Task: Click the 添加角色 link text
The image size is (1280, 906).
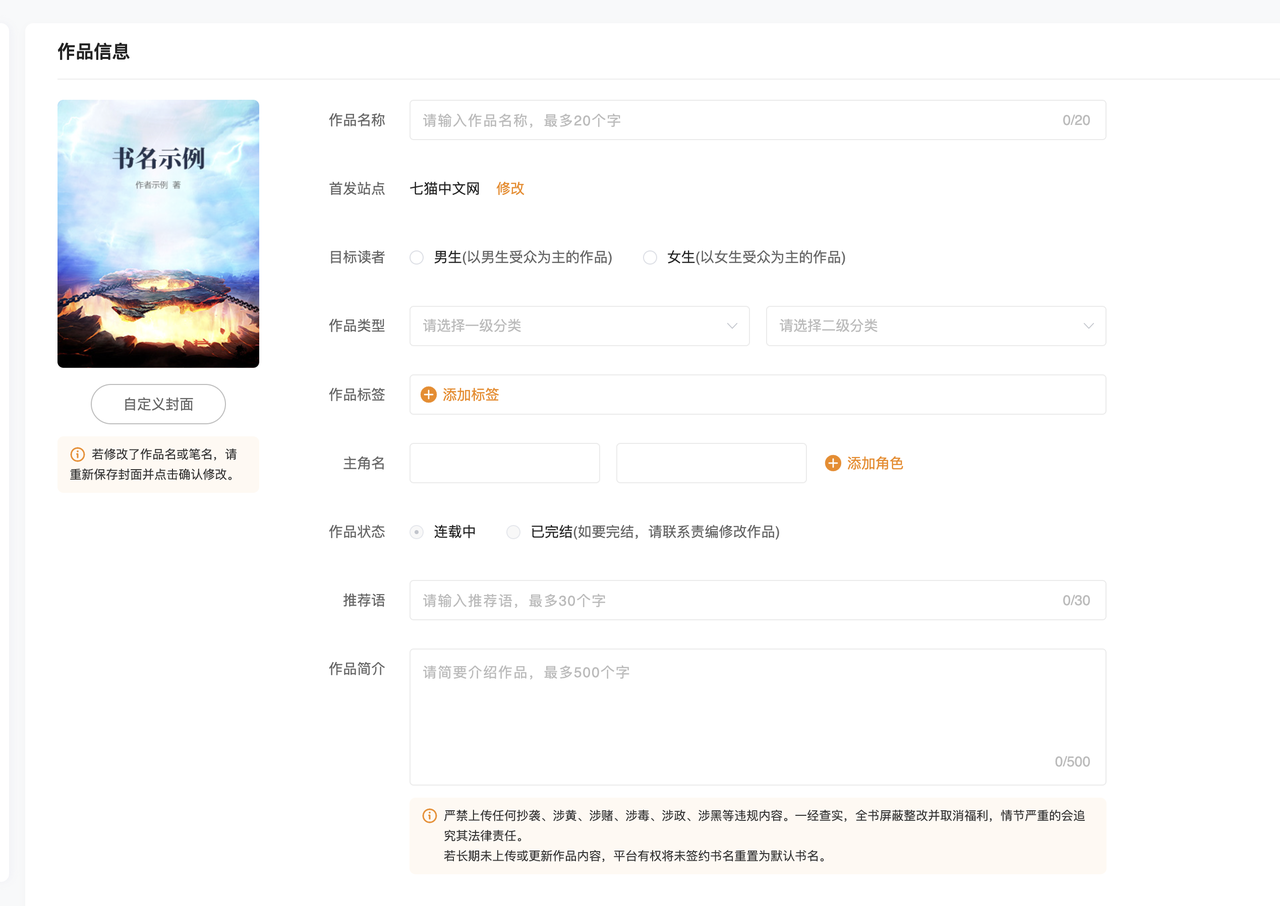Action: pyautogui.click(x=875, y=463)
